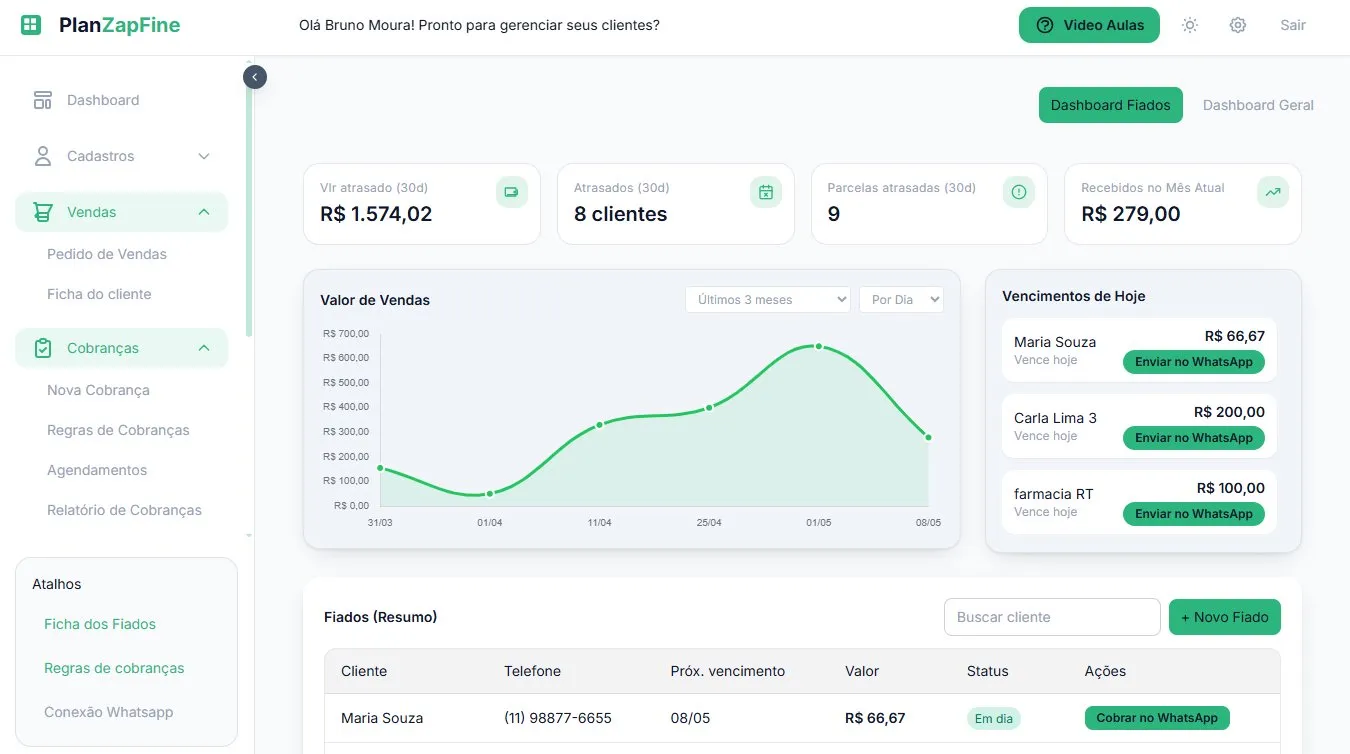This screenshot has width=1350, height=754.
Task: Click the Cadastros person icon
Action: coord(42,156)
